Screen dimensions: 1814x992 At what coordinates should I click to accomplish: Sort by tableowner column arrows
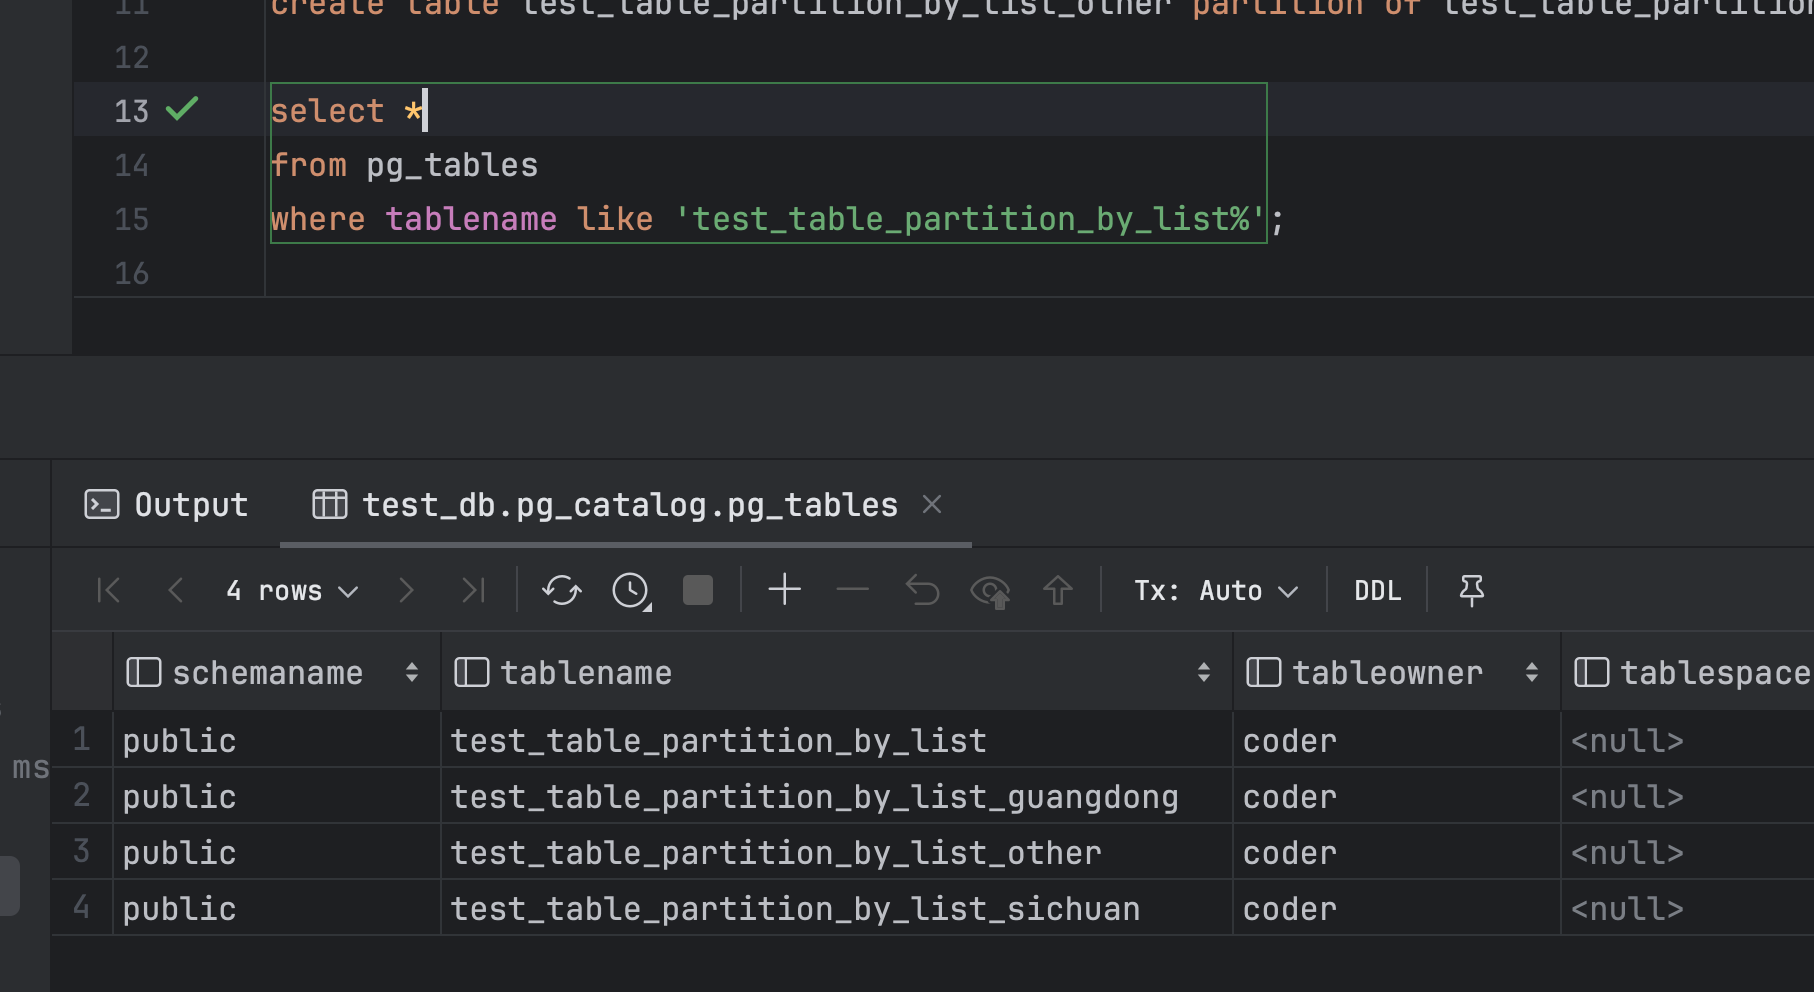[x=1532, y=673]
